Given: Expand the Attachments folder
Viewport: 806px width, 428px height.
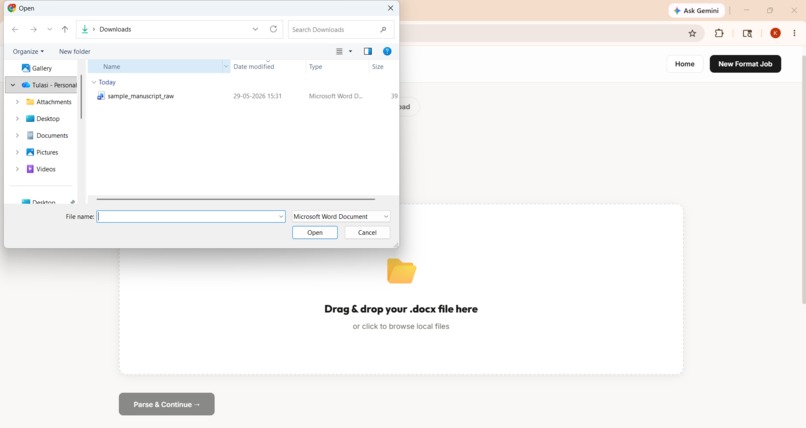Looking at the screenshot, I should point(17,102).
